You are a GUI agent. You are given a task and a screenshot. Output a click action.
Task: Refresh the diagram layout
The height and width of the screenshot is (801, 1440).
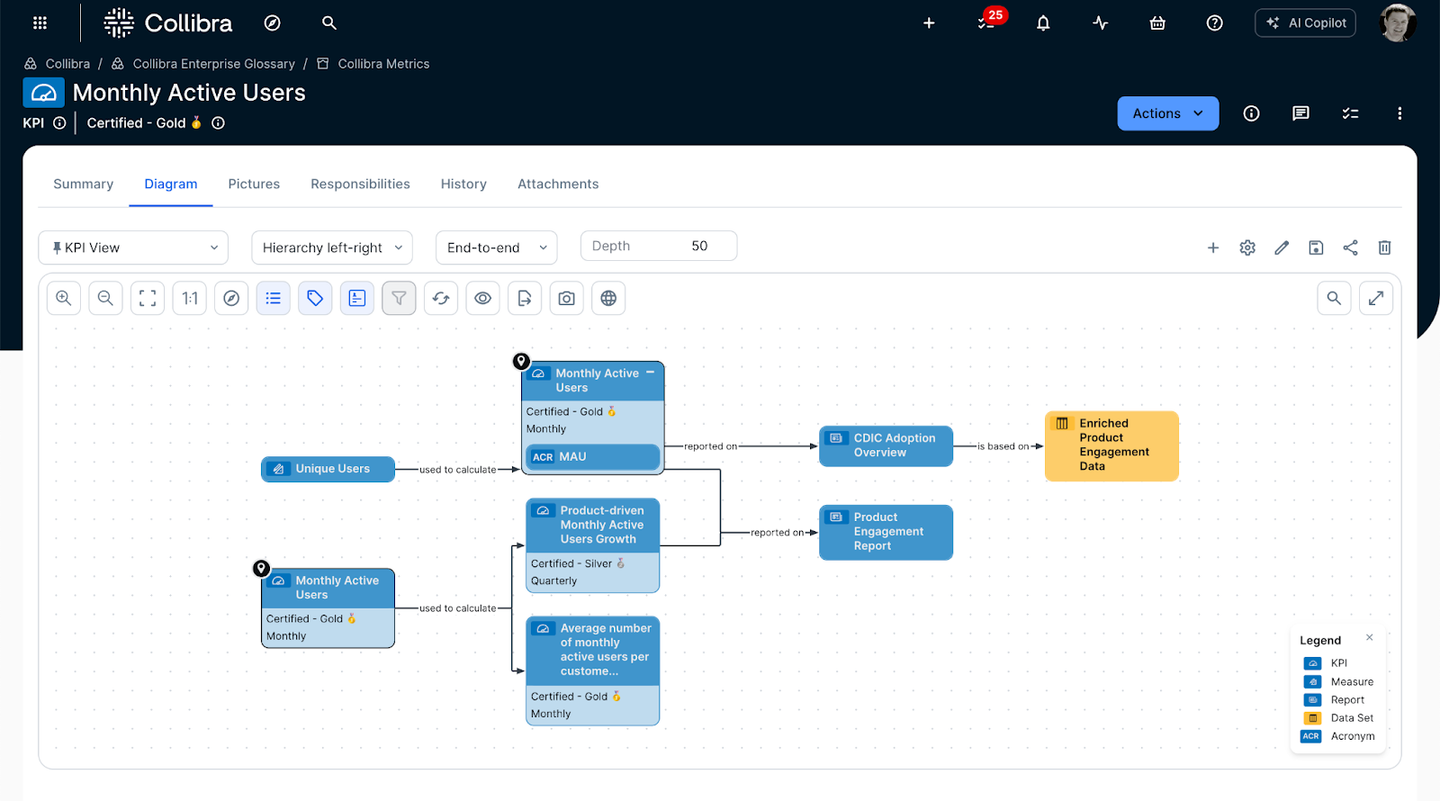pyautogui.click(x=441, y=297)
